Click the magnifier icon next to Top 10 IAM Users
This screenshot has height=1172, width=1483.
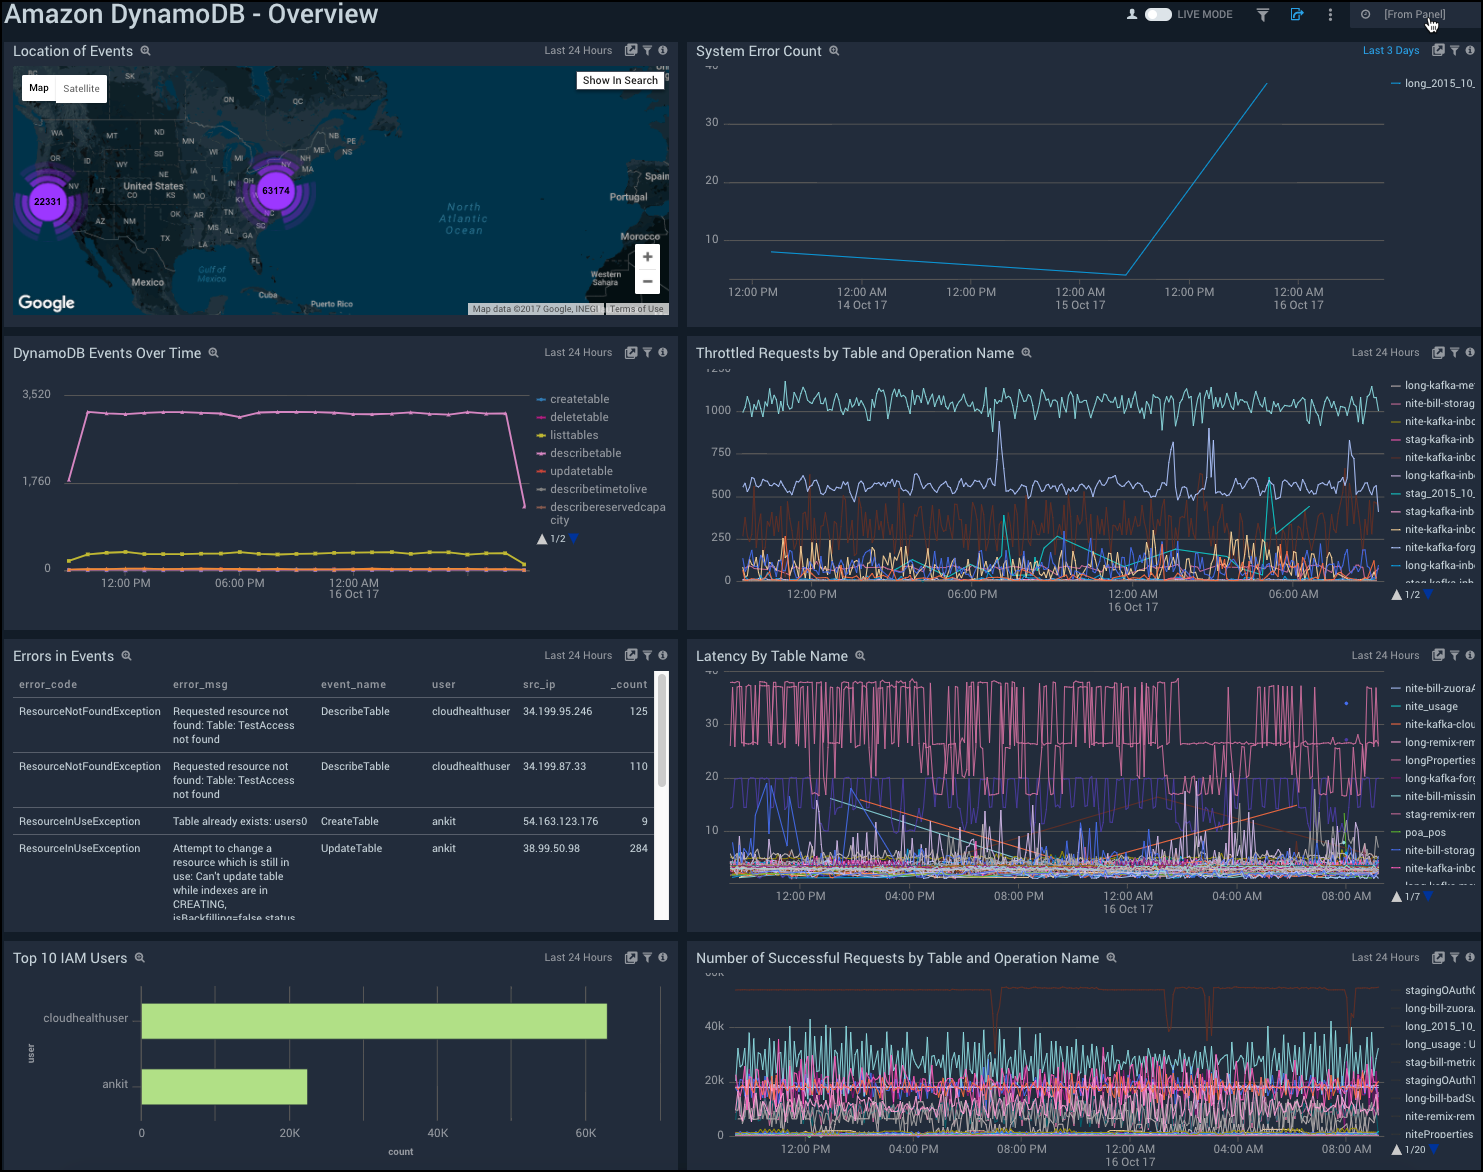click(140, 957)
